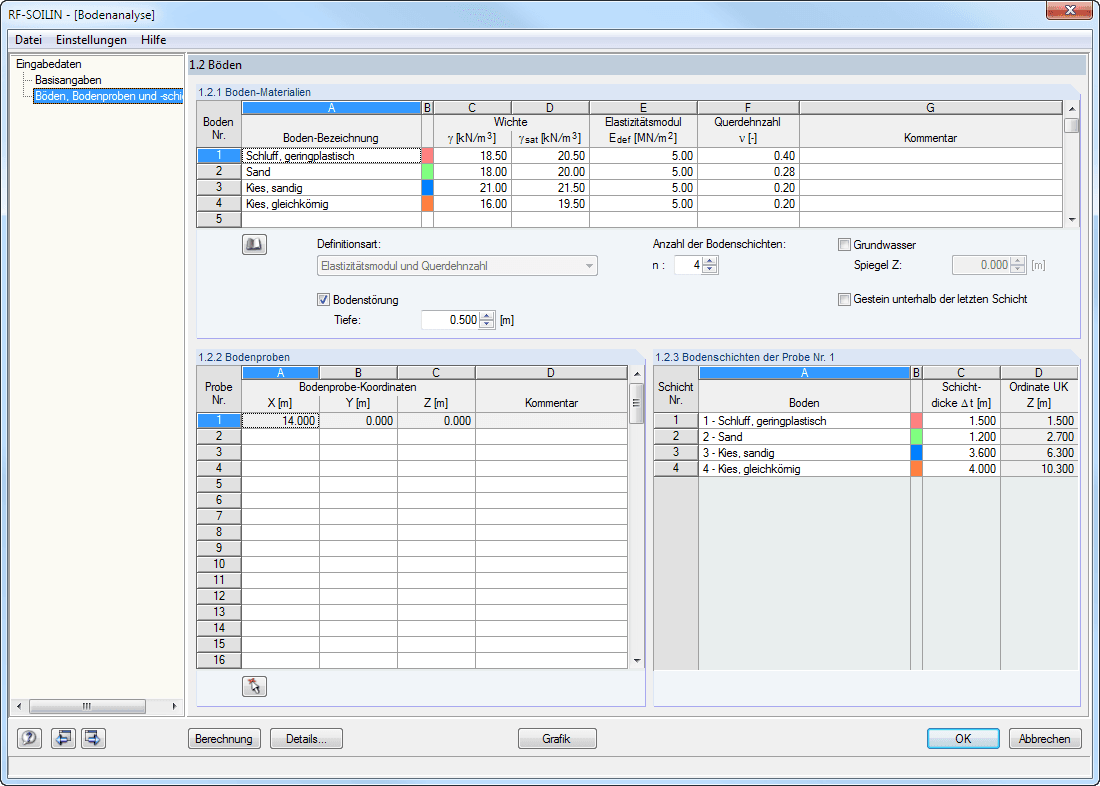Click the X coordinate cell 14.000

coord(281,421)
